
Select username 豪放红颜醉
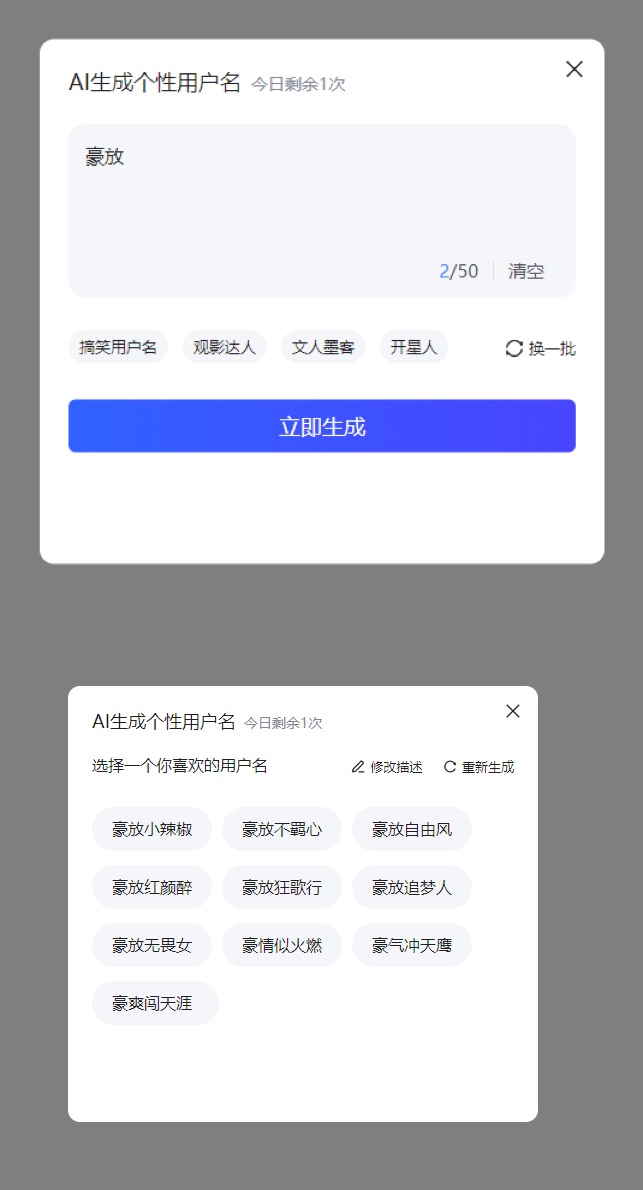[152, 886]
